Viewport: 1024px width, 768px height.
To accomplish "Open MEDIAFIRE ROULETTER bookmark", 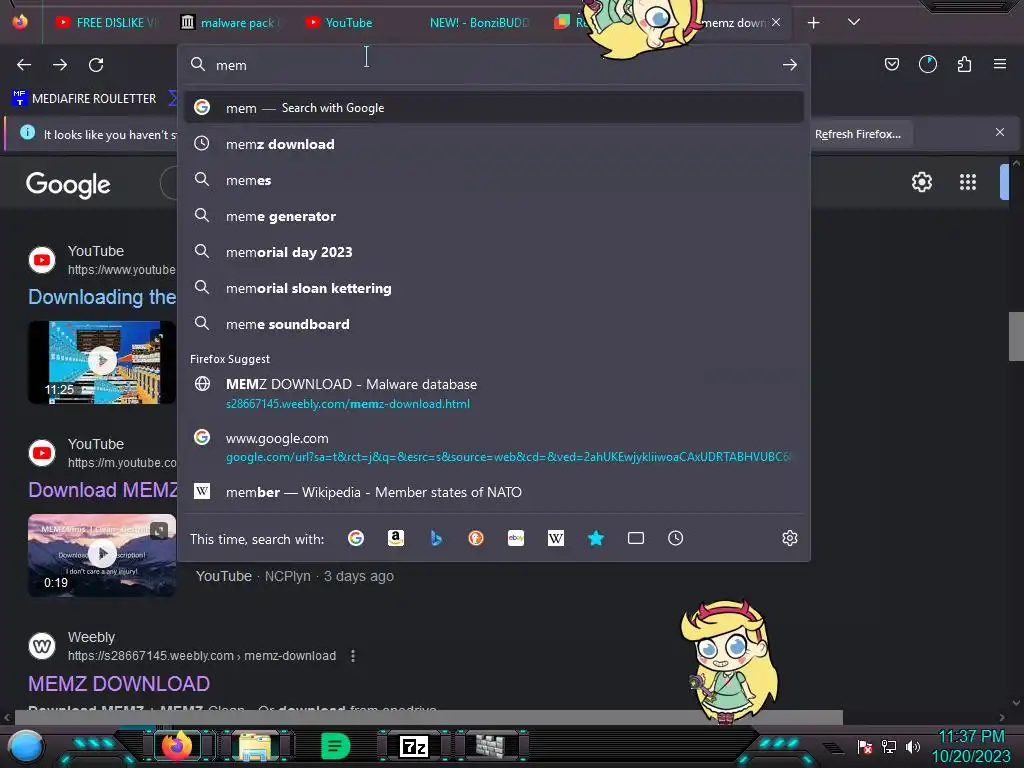I will pos(84,99).
